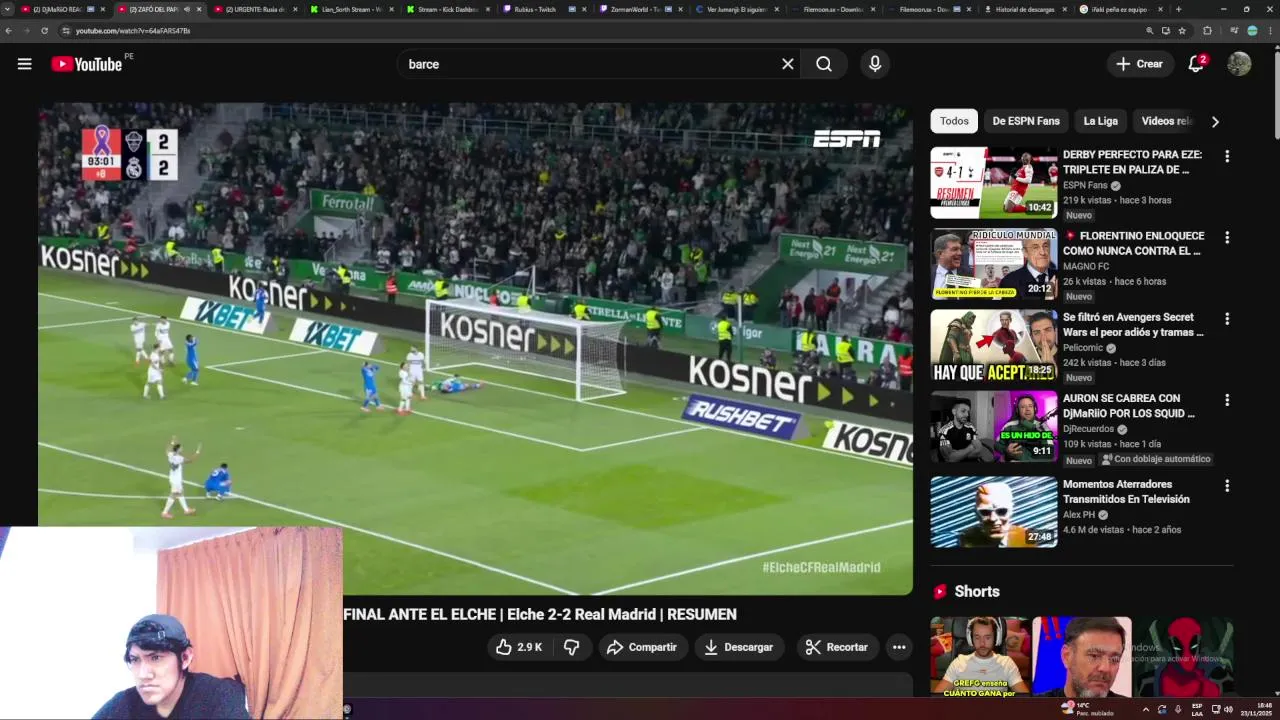Open the 'Alex PH' channel link
Viewport: 1280px width, 720px height.
(1079, 515)
